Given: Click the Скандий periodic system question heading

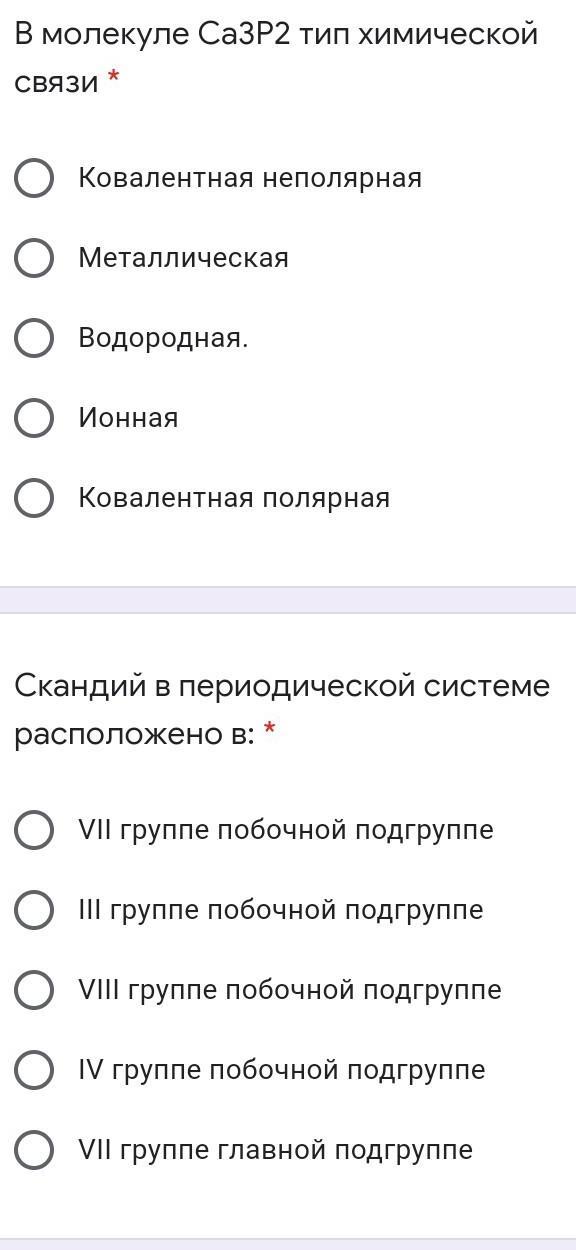Looking at the screenshot, I should [x=282, y=710].
